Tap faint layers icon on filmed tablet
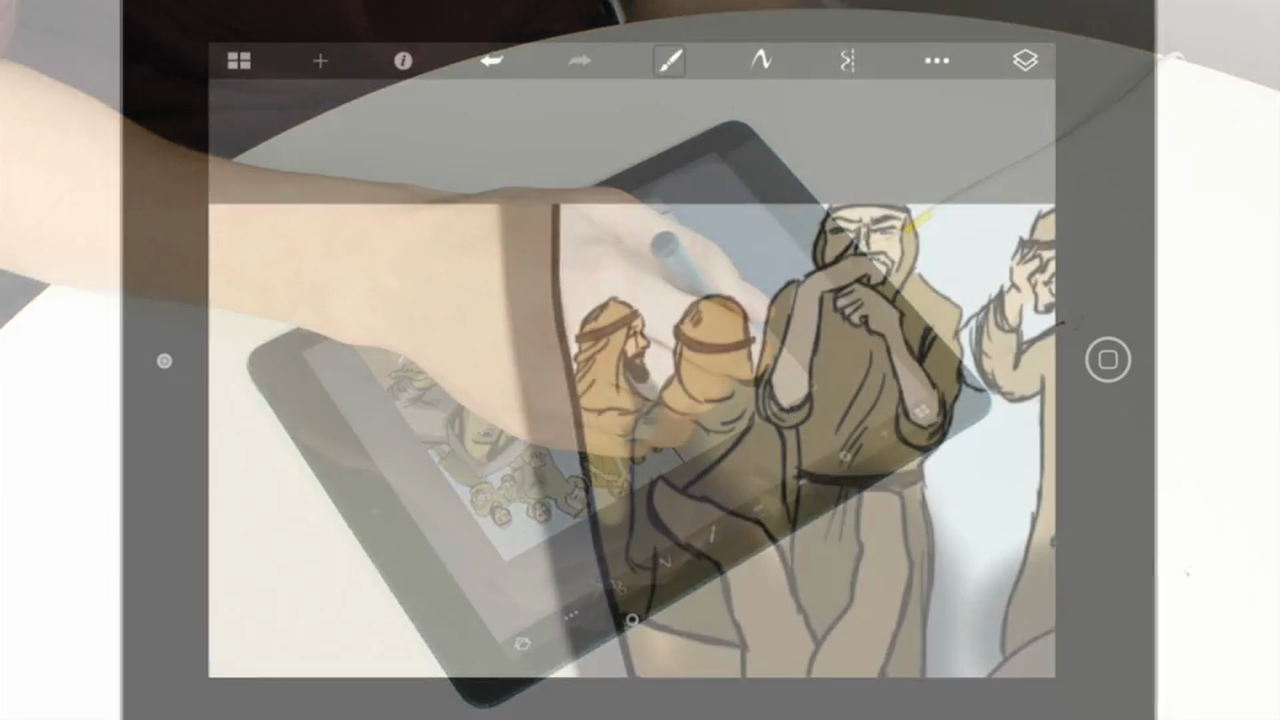This screenshot has width=1280, height=720. click(x=522, y=644)
